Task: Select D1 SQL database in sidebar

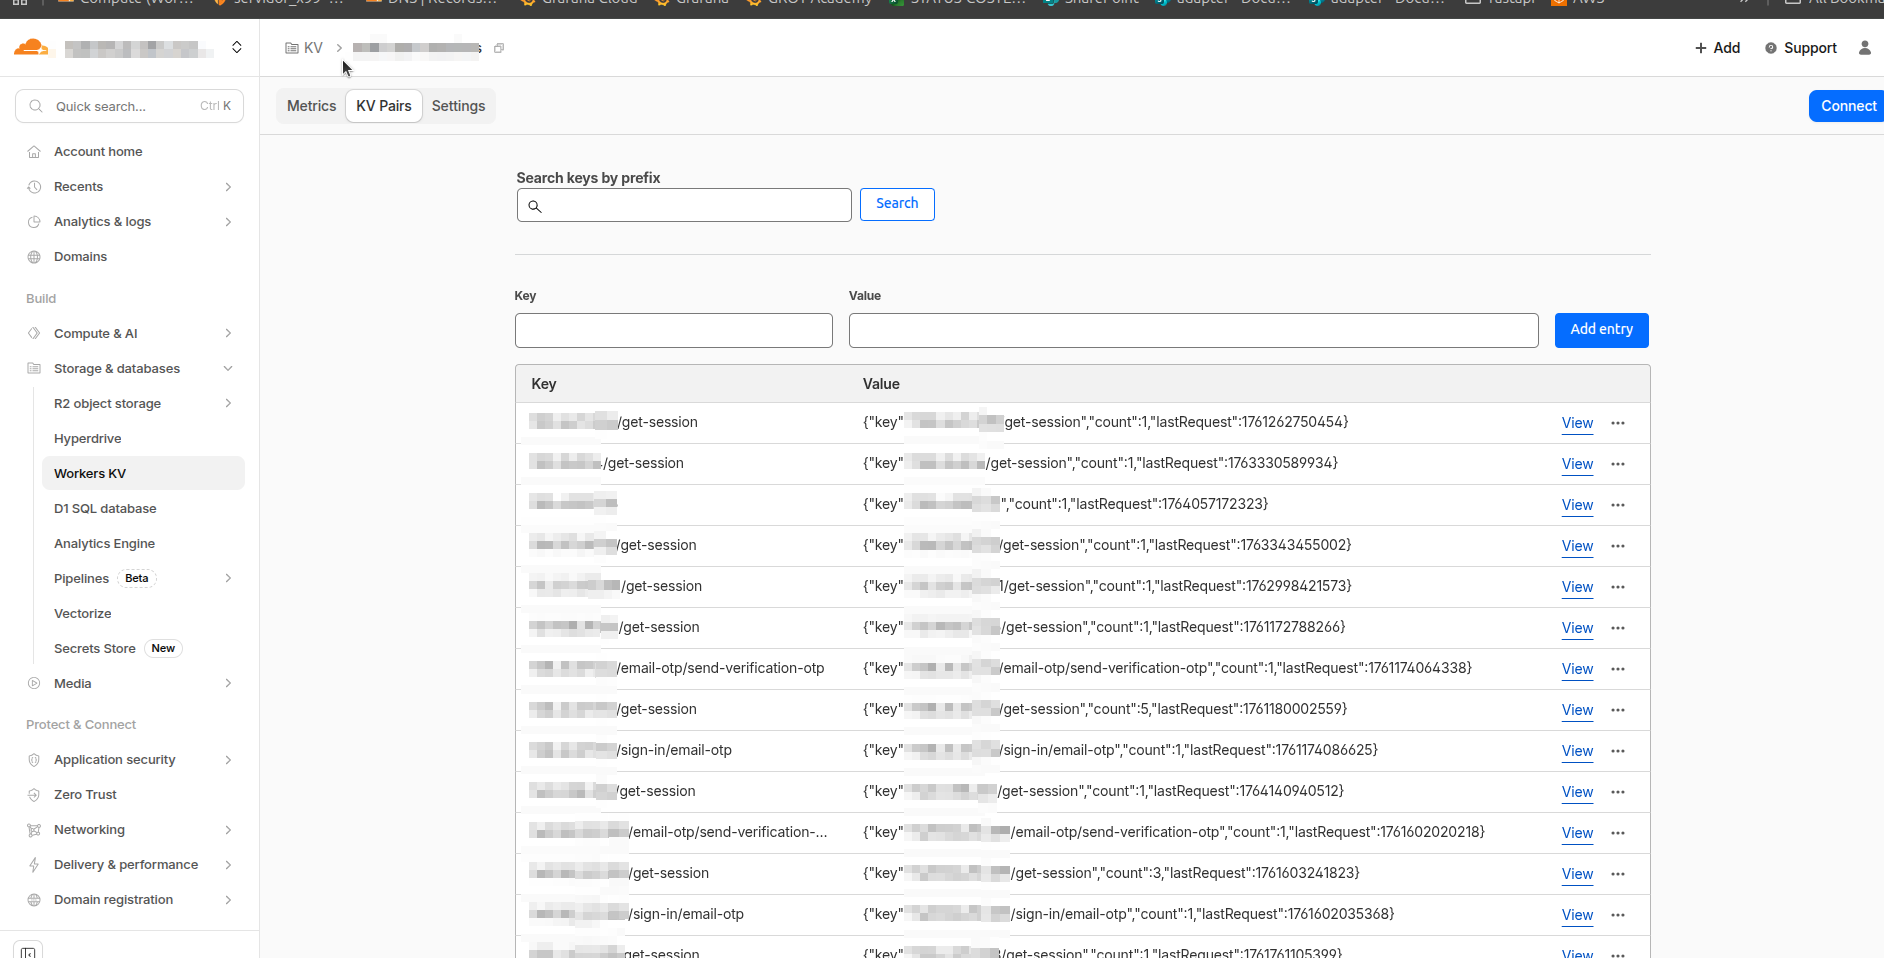Action: pos(105,509)
